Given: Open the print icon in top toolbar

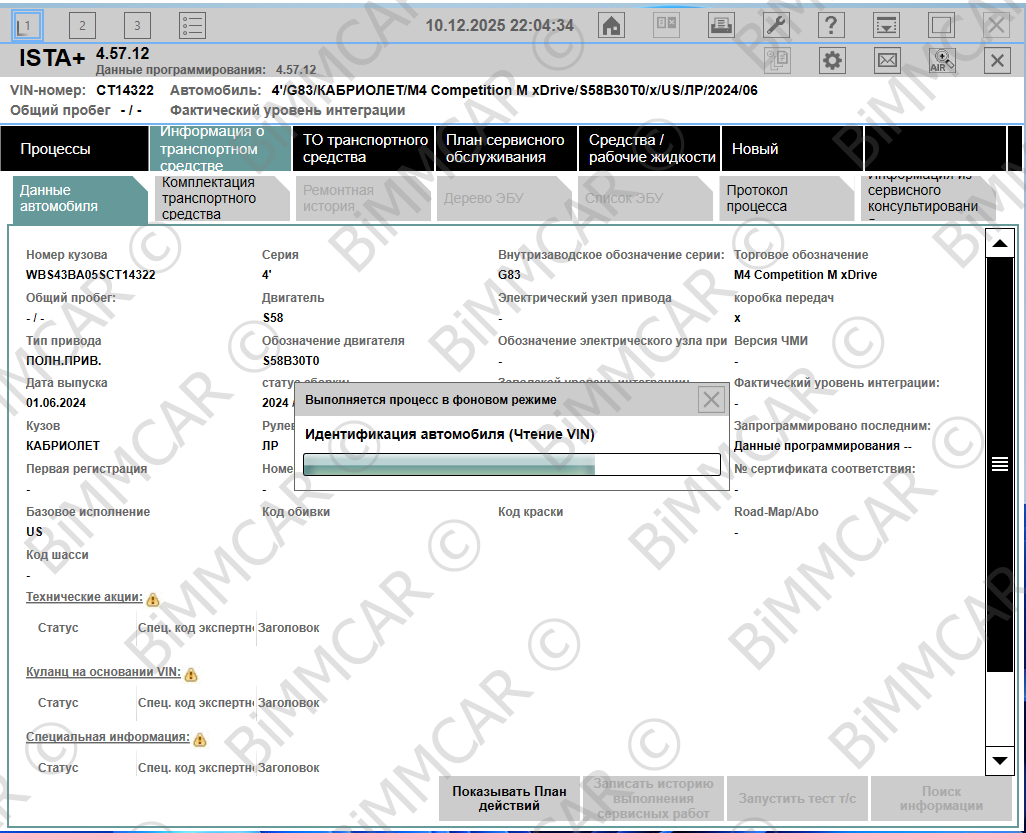Looking at the screenshot, I should point(720,26).
